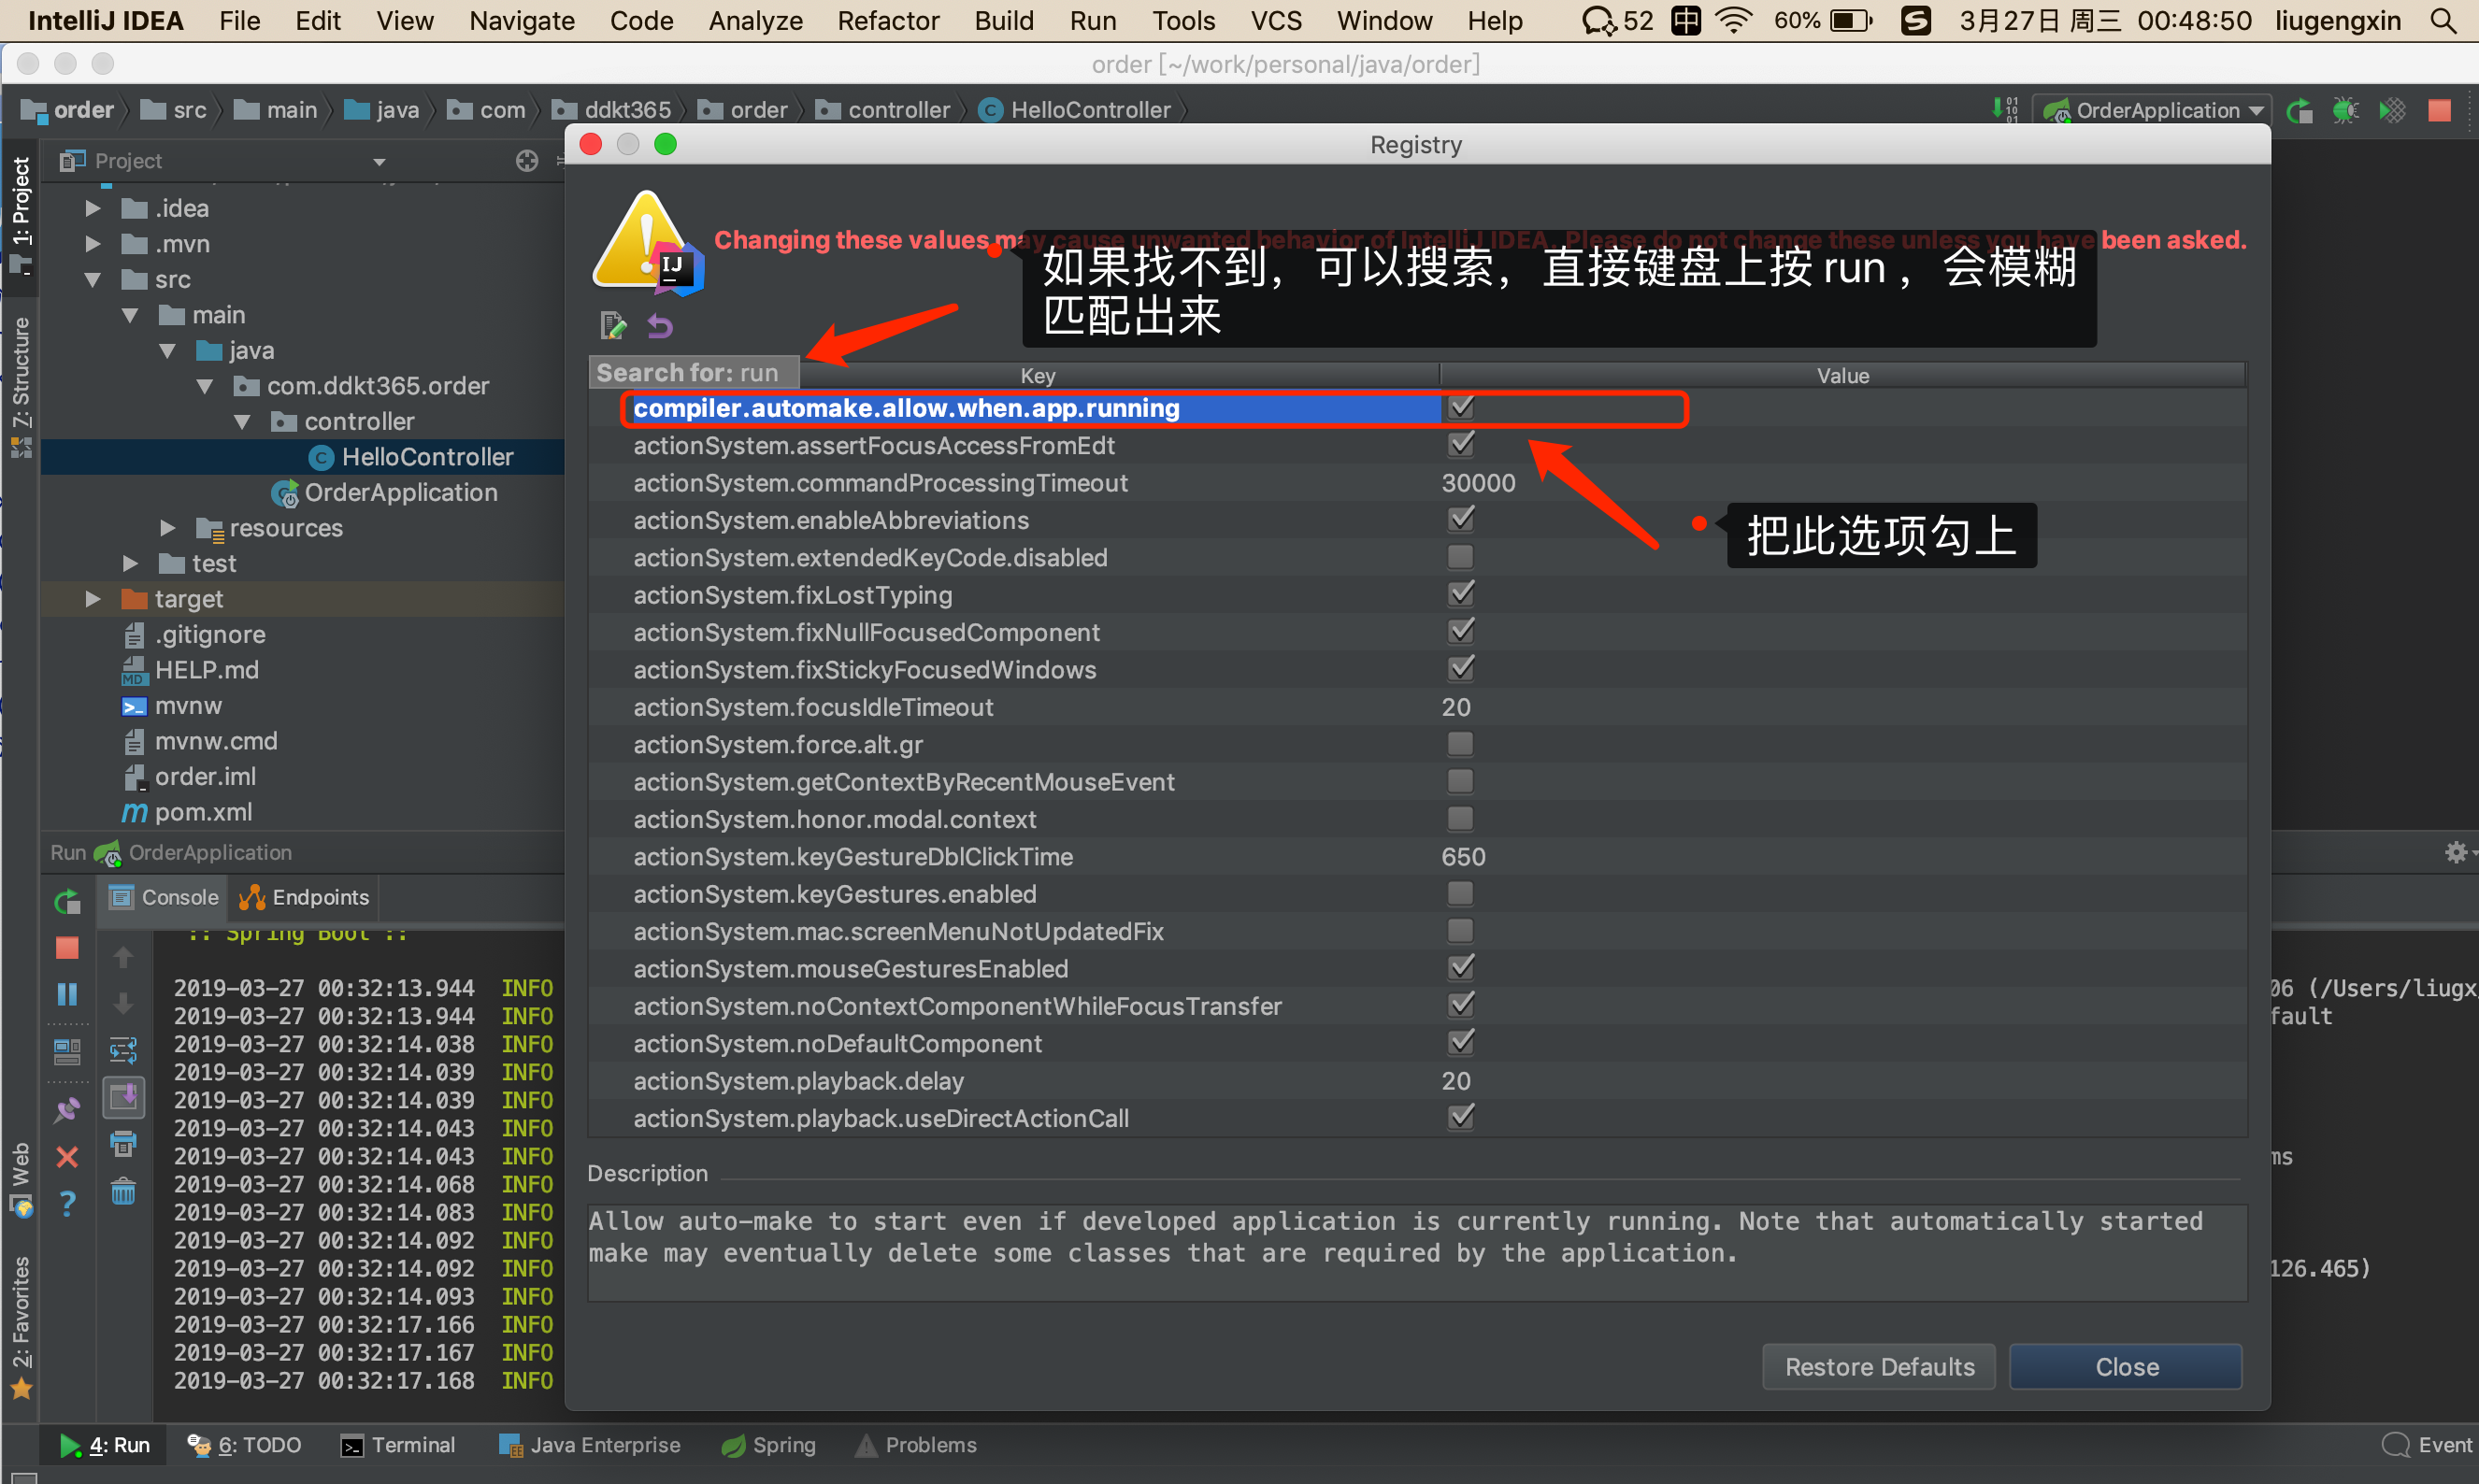Uncheck actionSystem.fixLostTyping checkbox
This screenshot has height=1484, width=2479.
[x=1460, y=594]
